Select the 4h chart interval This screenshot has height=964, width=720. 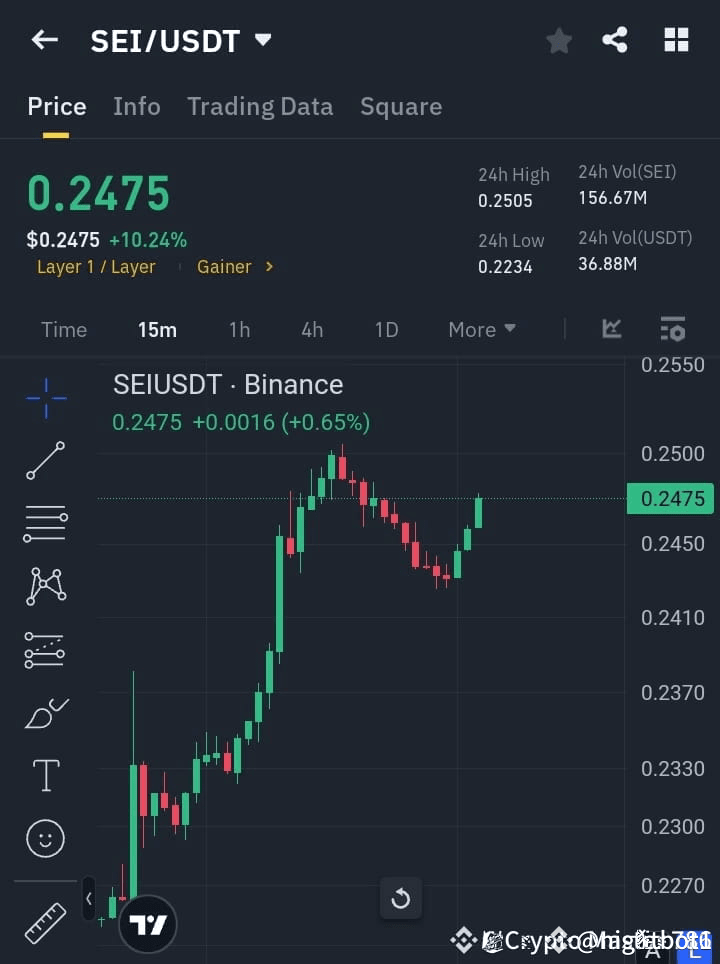coord(312,330)
